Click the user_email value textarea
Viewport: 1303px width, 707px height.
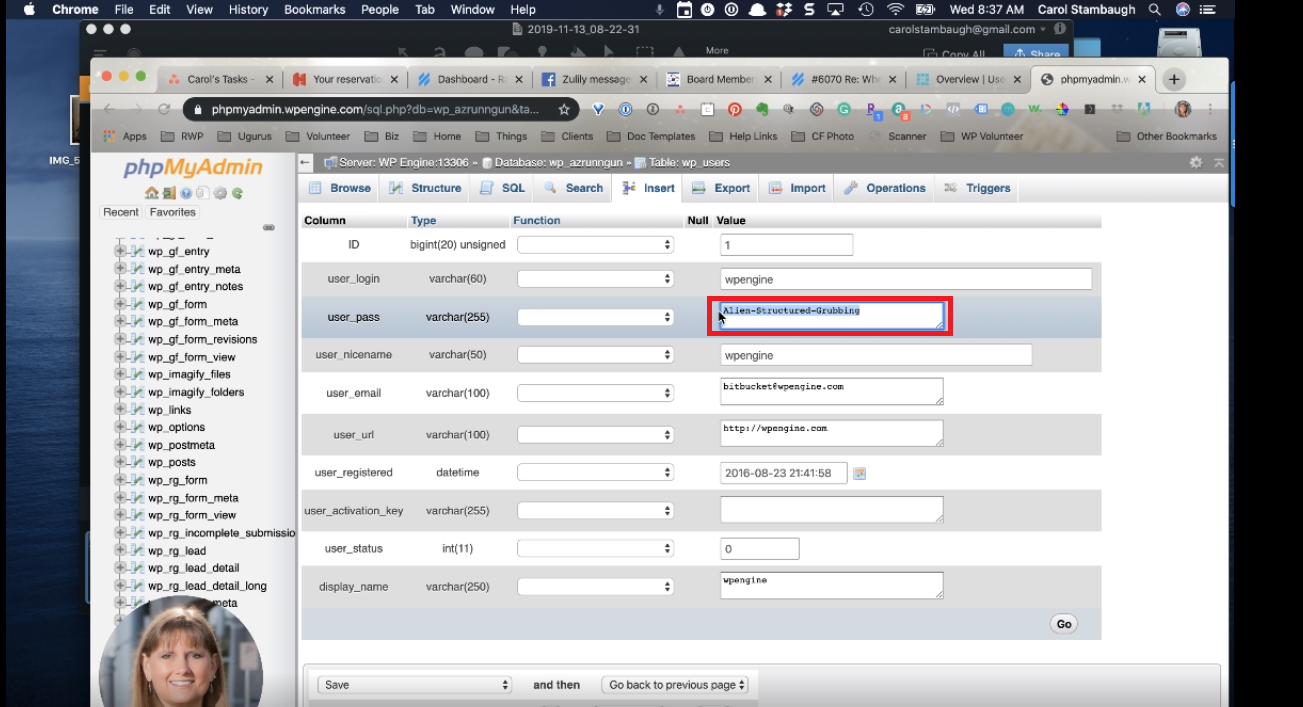[832, 391]
